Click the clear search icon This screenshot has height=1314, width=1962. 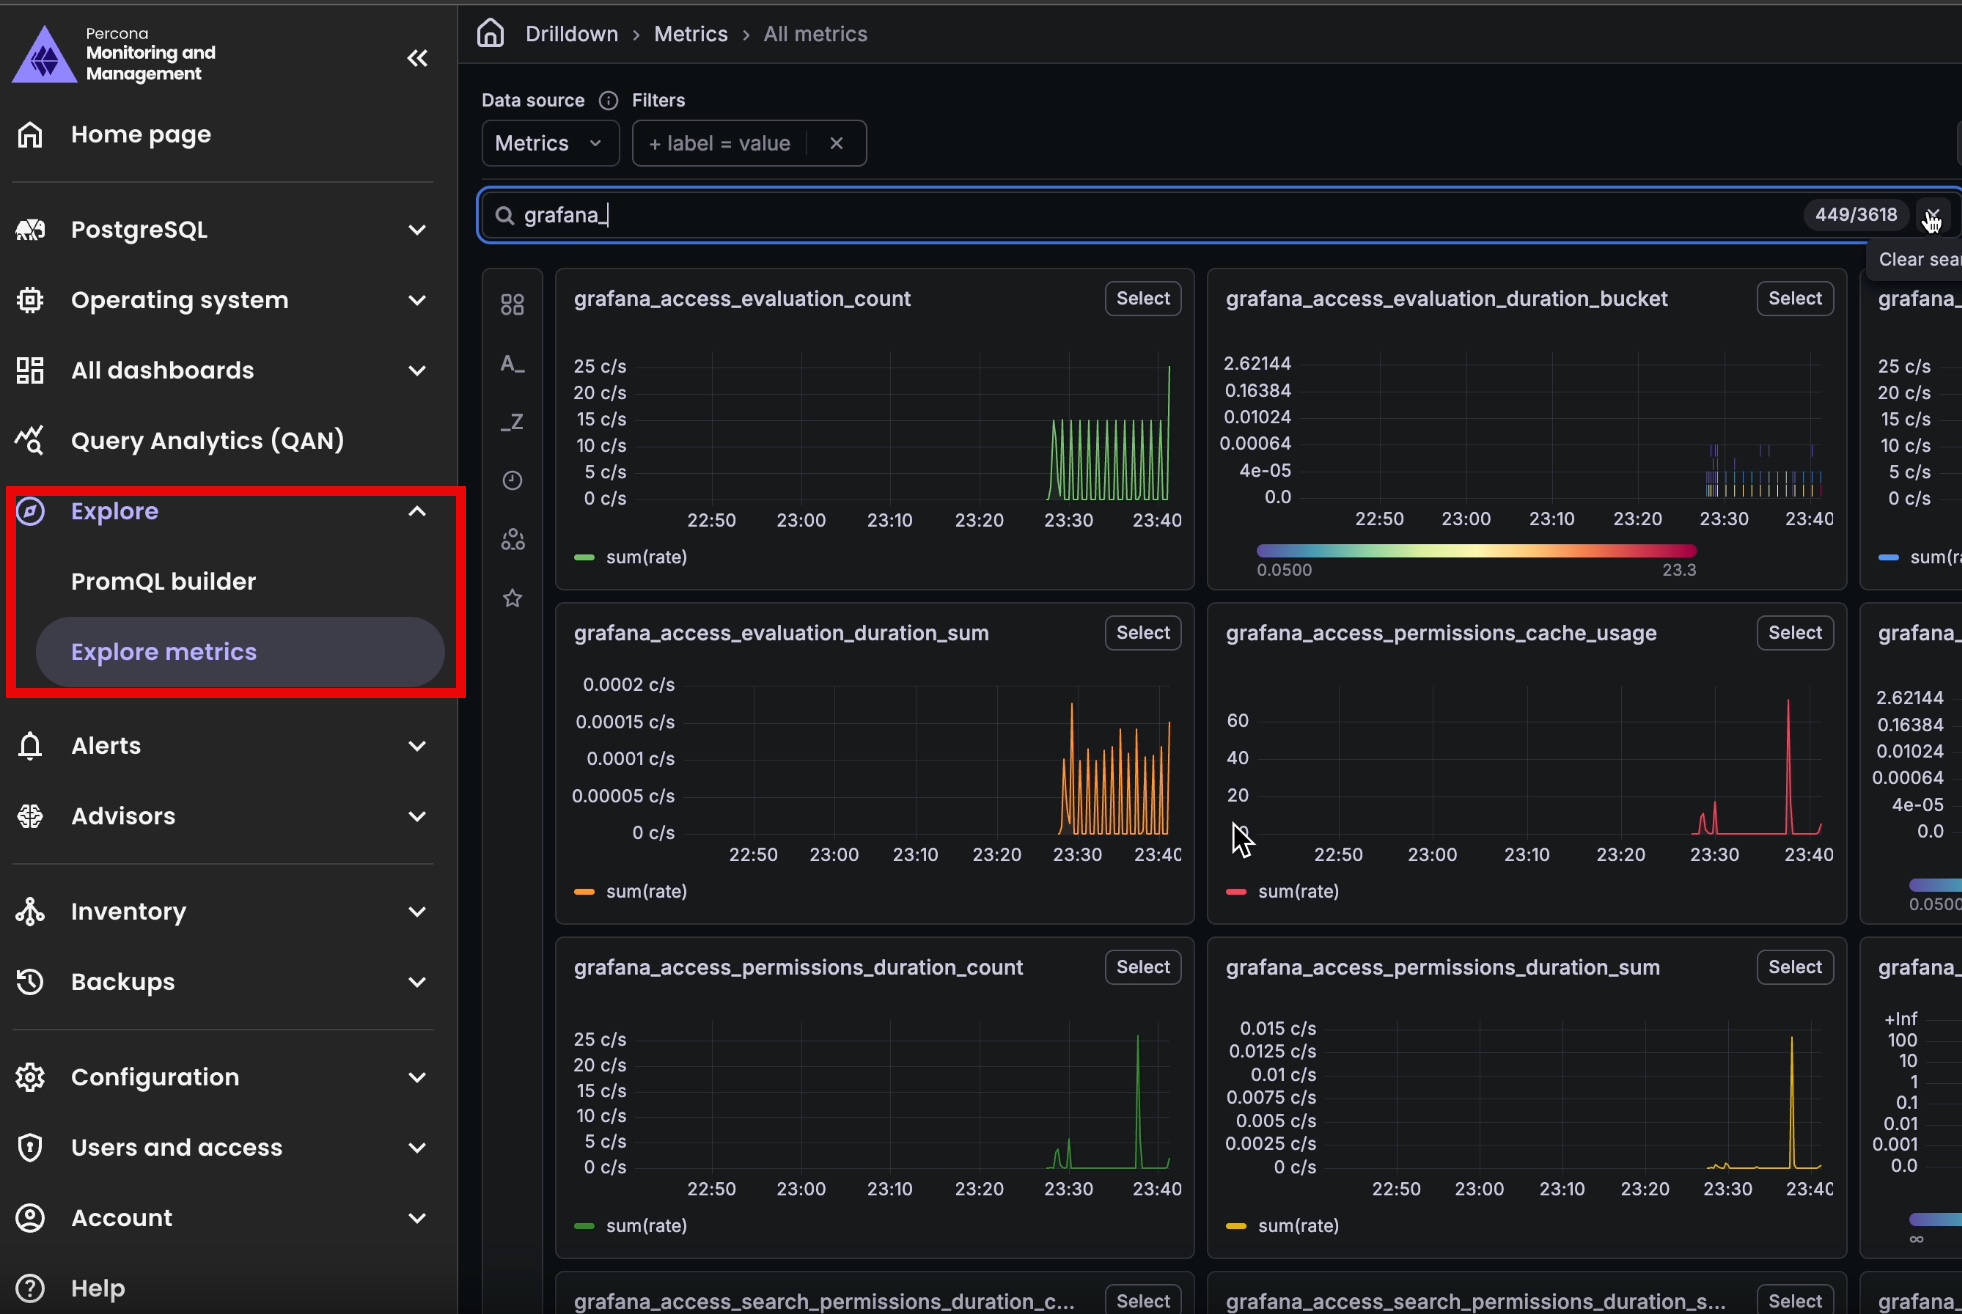(x=1932, y=215)
